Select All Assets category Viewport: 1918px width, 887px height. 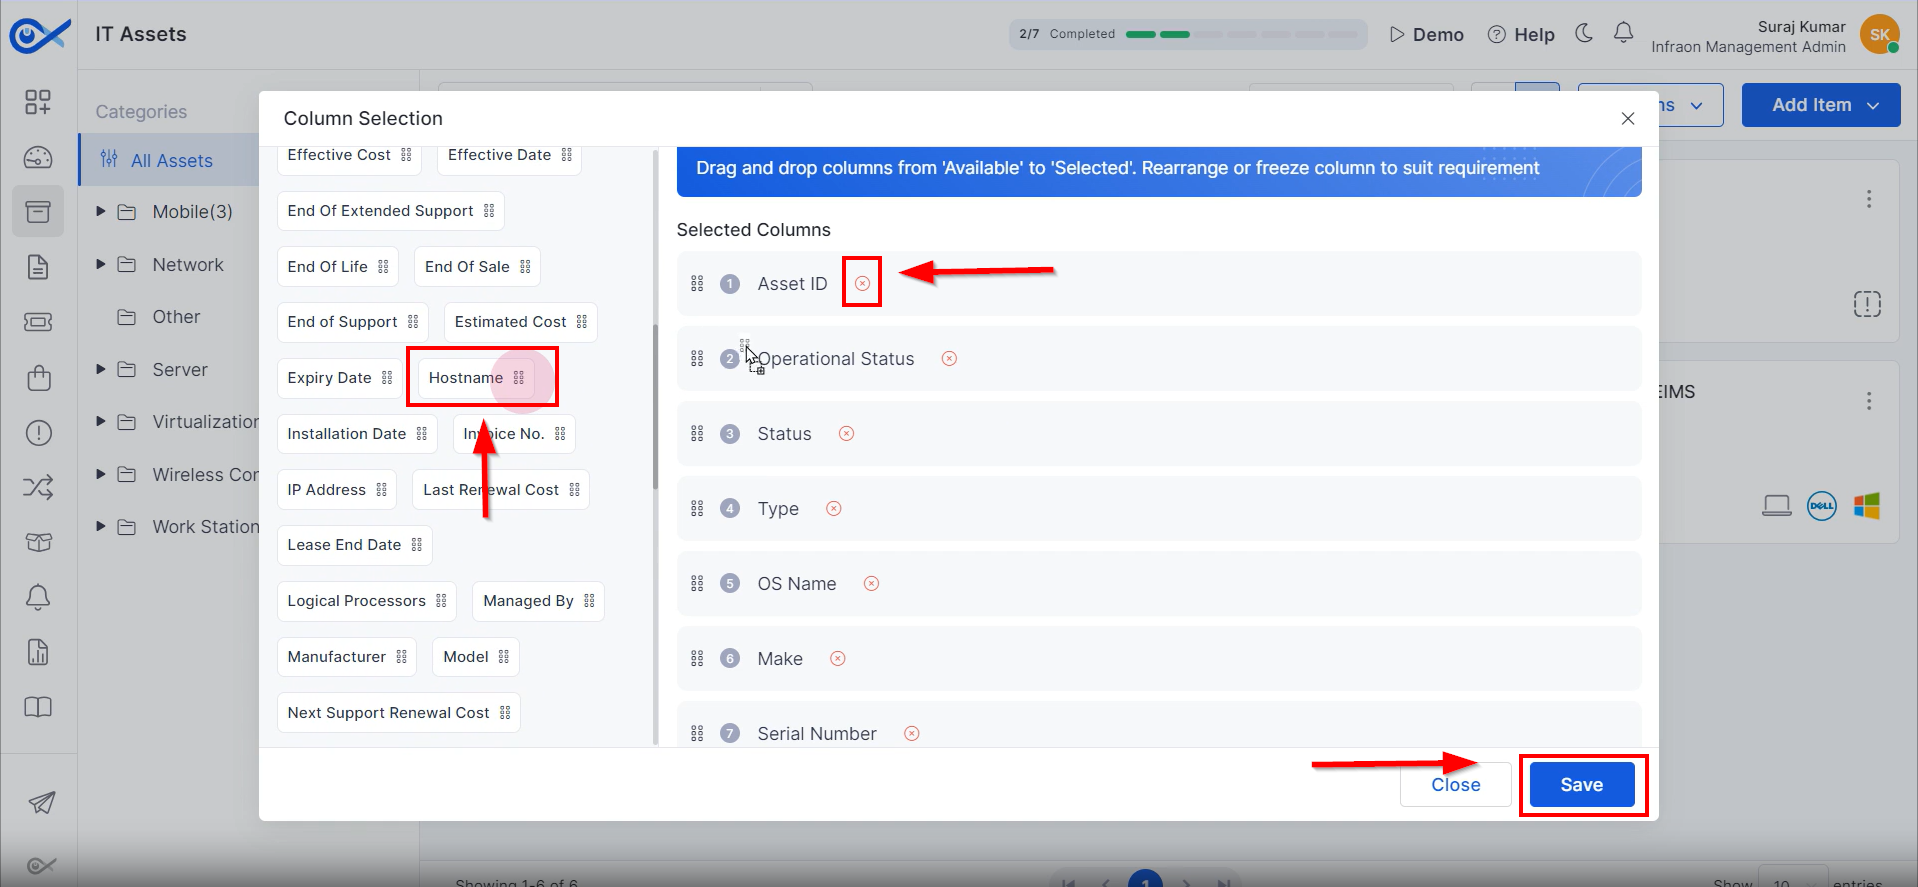click(171, 161)
